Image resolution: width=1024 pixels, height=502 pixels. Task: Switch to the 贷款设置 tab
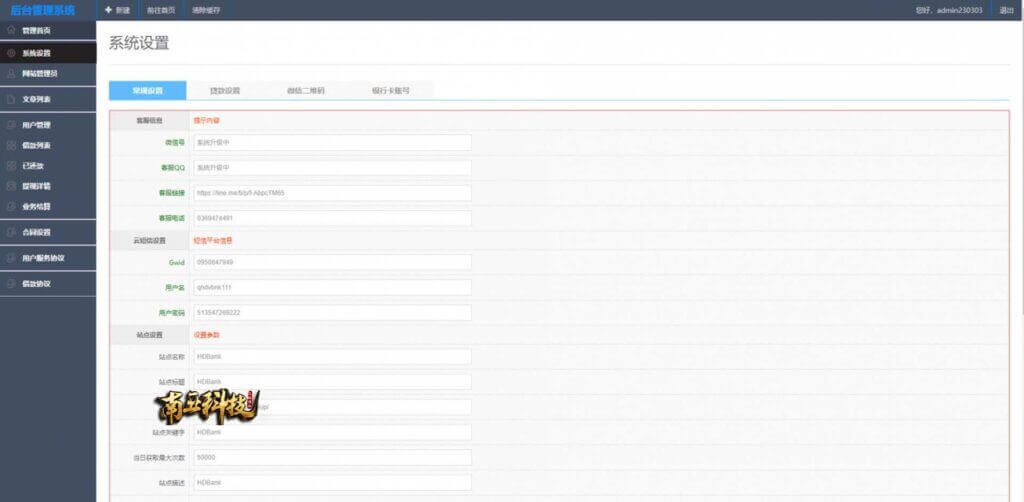(x=225, y=90)
